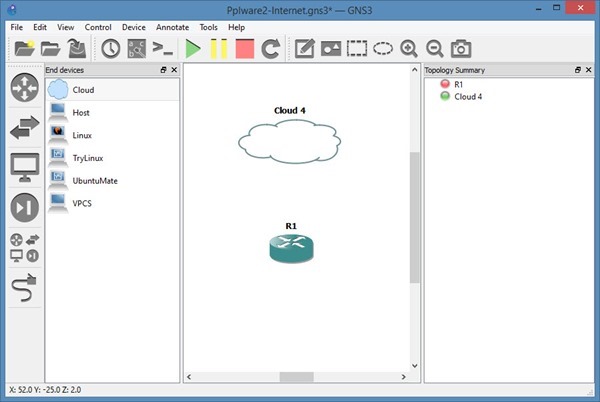The height and width of the screenshot is (402, 600).
Task: Select the TryLinux end device
Action: coord(112,158)
